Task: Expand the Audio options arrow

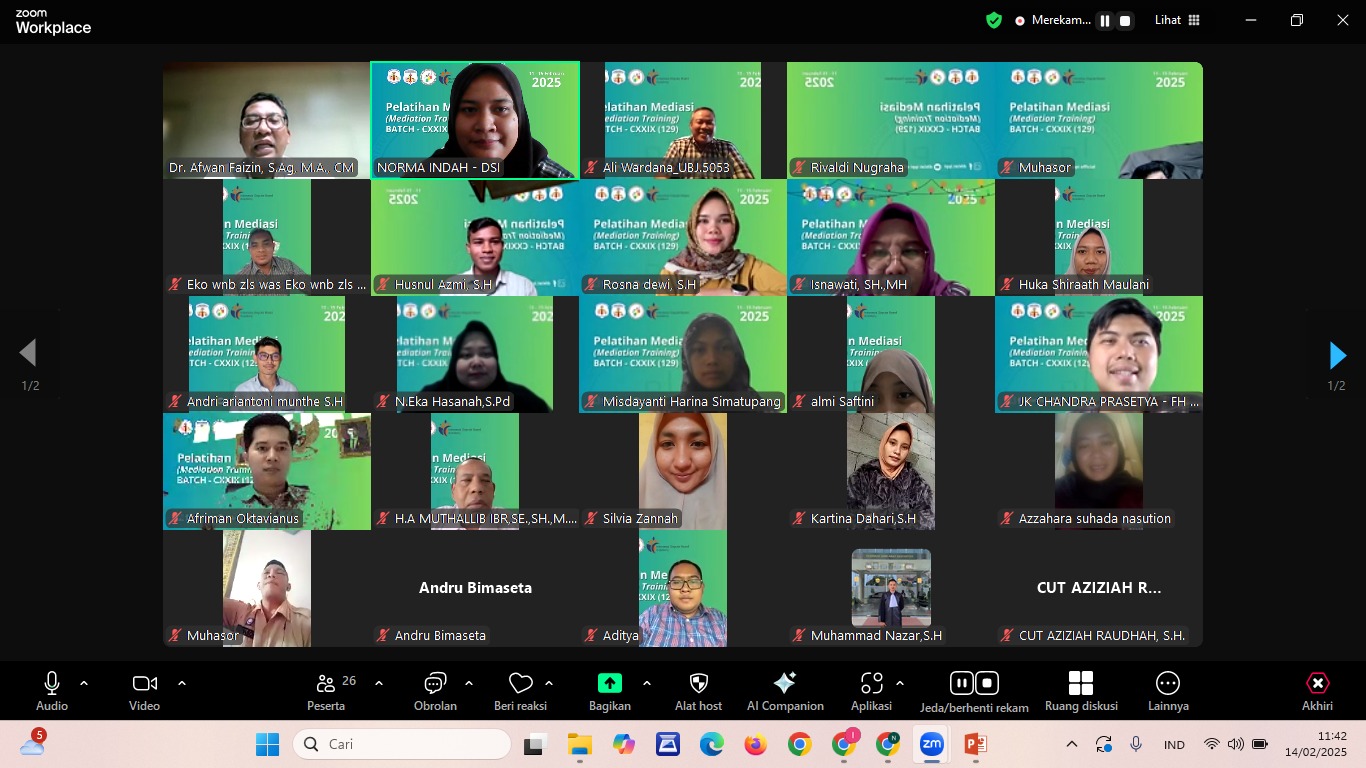Action: coord(84,683)
